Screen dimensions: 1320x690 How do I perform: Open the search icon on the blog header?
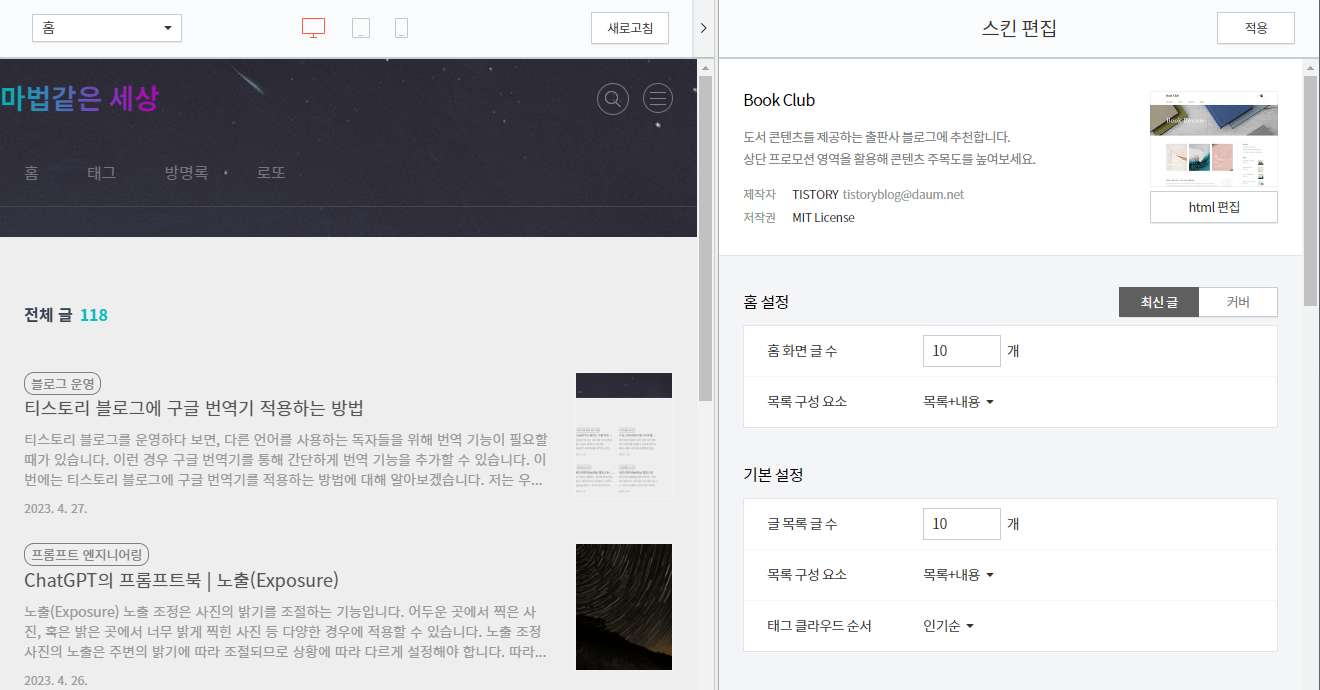pyautogui.click(x=613, y=98)
